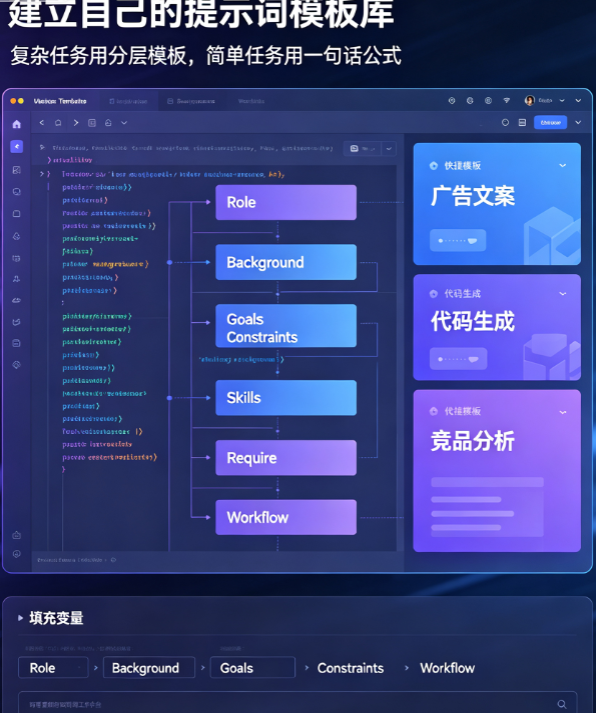Click the Workflow node block
This screenshot has width=596, height=713.
(x=286, y=517)
